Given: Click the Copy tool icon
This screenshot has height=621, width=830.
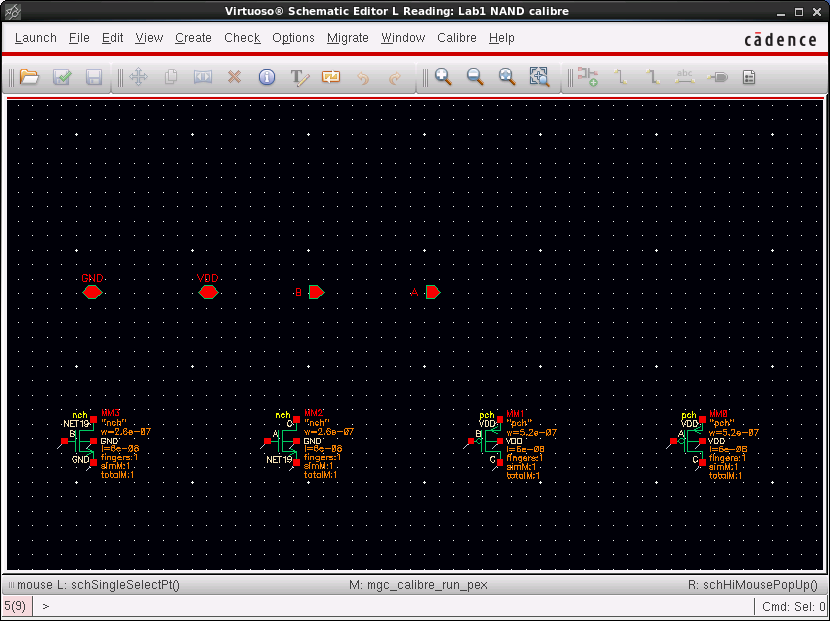Looking at the screenshot, I should (x=171, y=77).
